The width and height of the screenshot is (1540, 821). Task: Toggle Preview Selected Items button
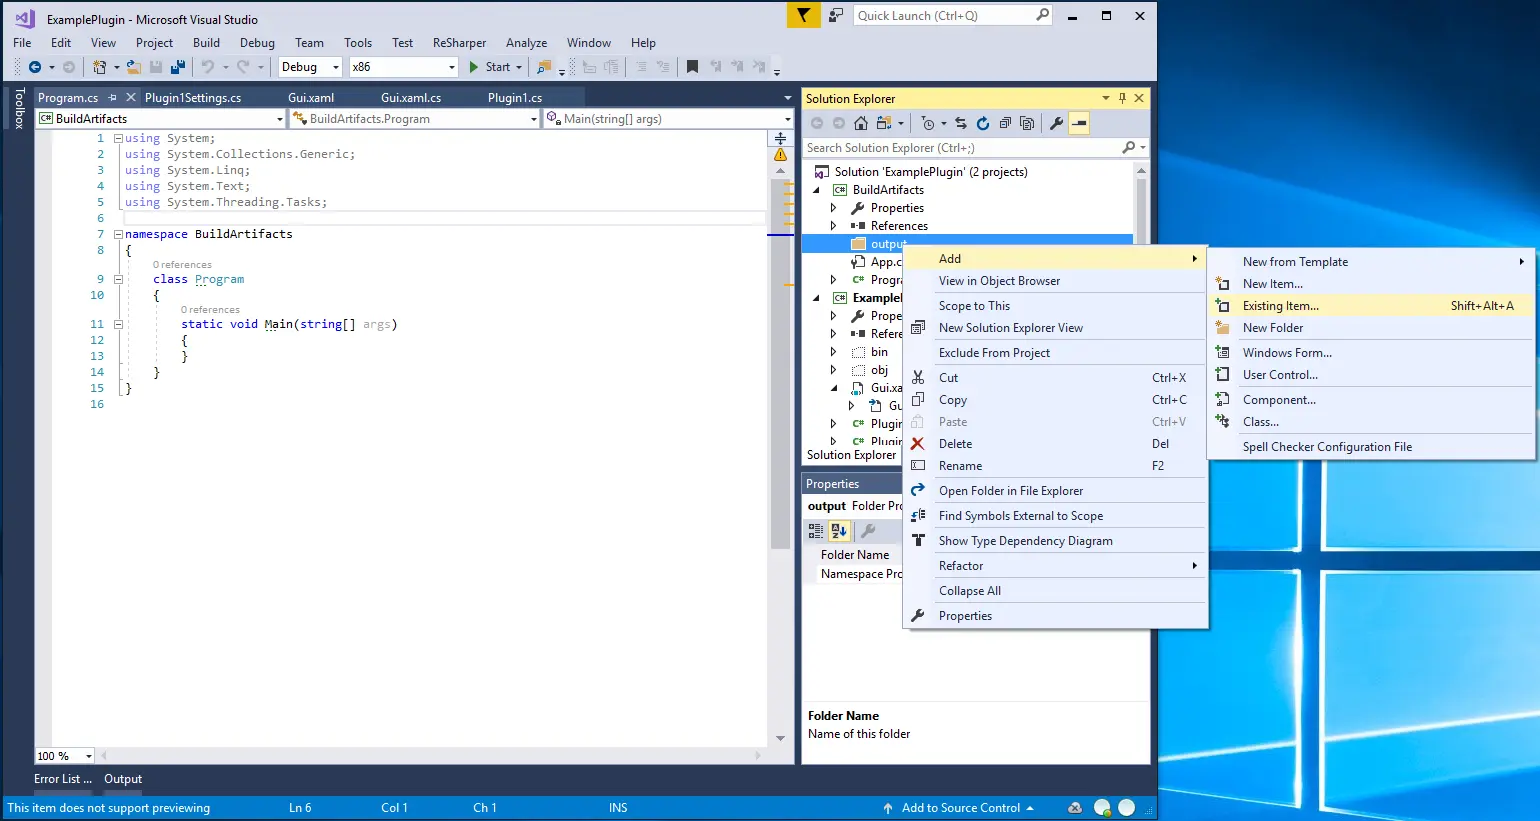click(x=1079, y=123)
